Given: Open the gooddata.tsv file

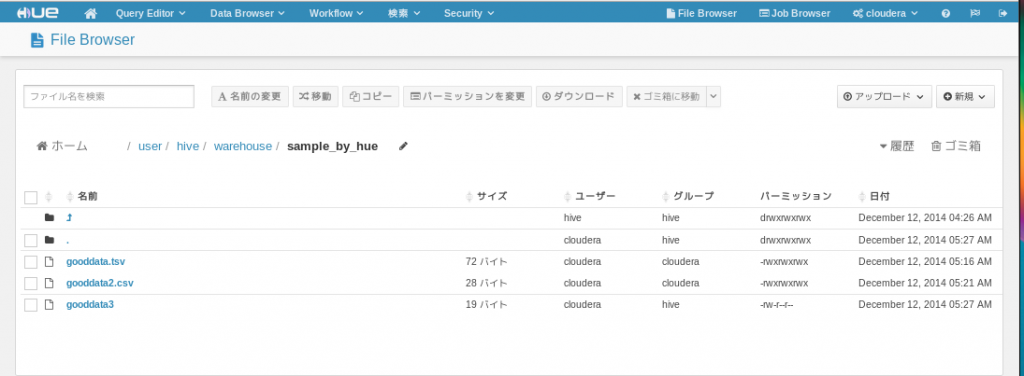Looking at the screenshot, I should pyautogui.click(x=95, y=262).
